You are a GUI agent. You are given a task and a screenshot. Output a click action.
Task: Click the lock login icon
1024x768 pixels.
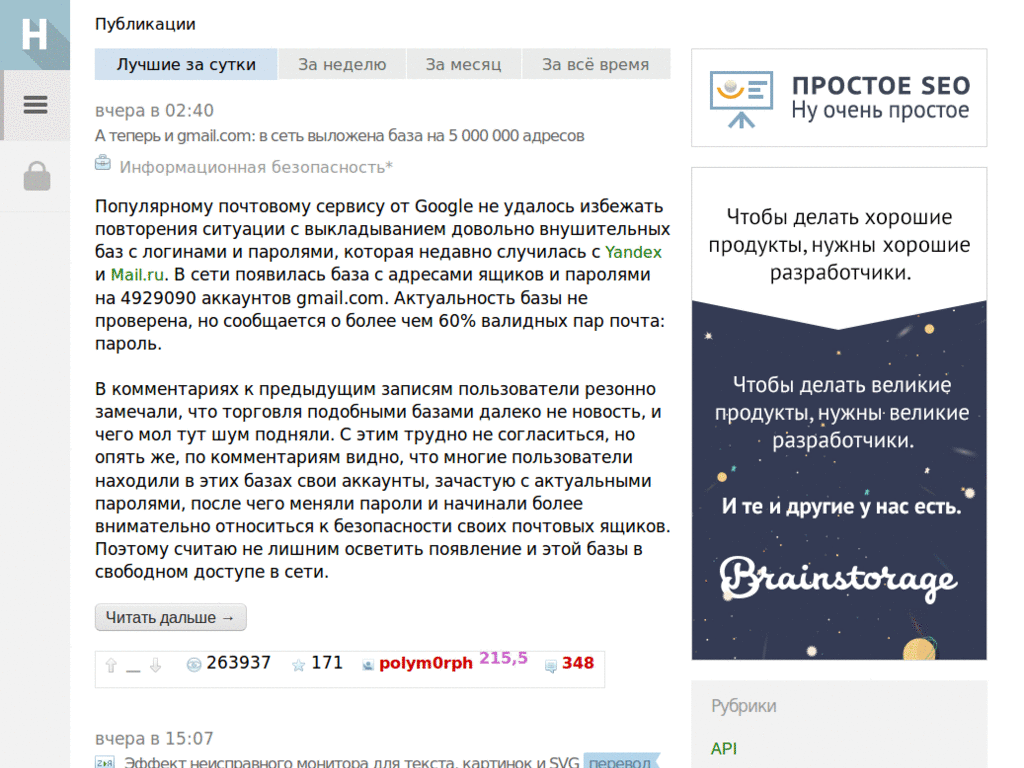click(x=37, y=176)
